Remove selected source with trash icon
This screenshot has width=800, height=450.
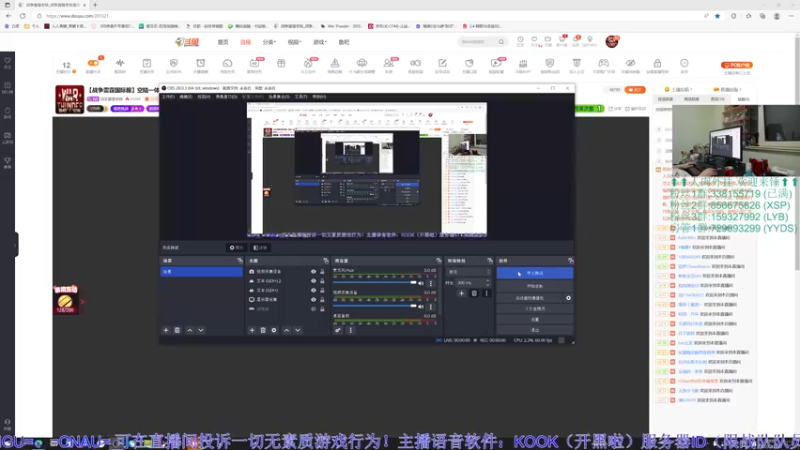262,330
